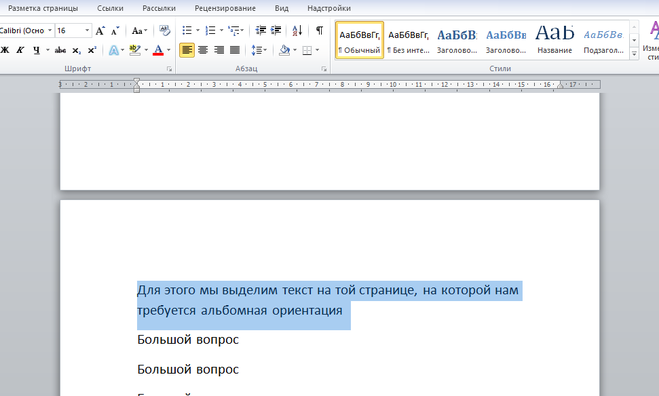This screenshot has height=396, width=659.
Task: Click the highlighted text требуется альбомная ориентация
Action: coord(240,311)
